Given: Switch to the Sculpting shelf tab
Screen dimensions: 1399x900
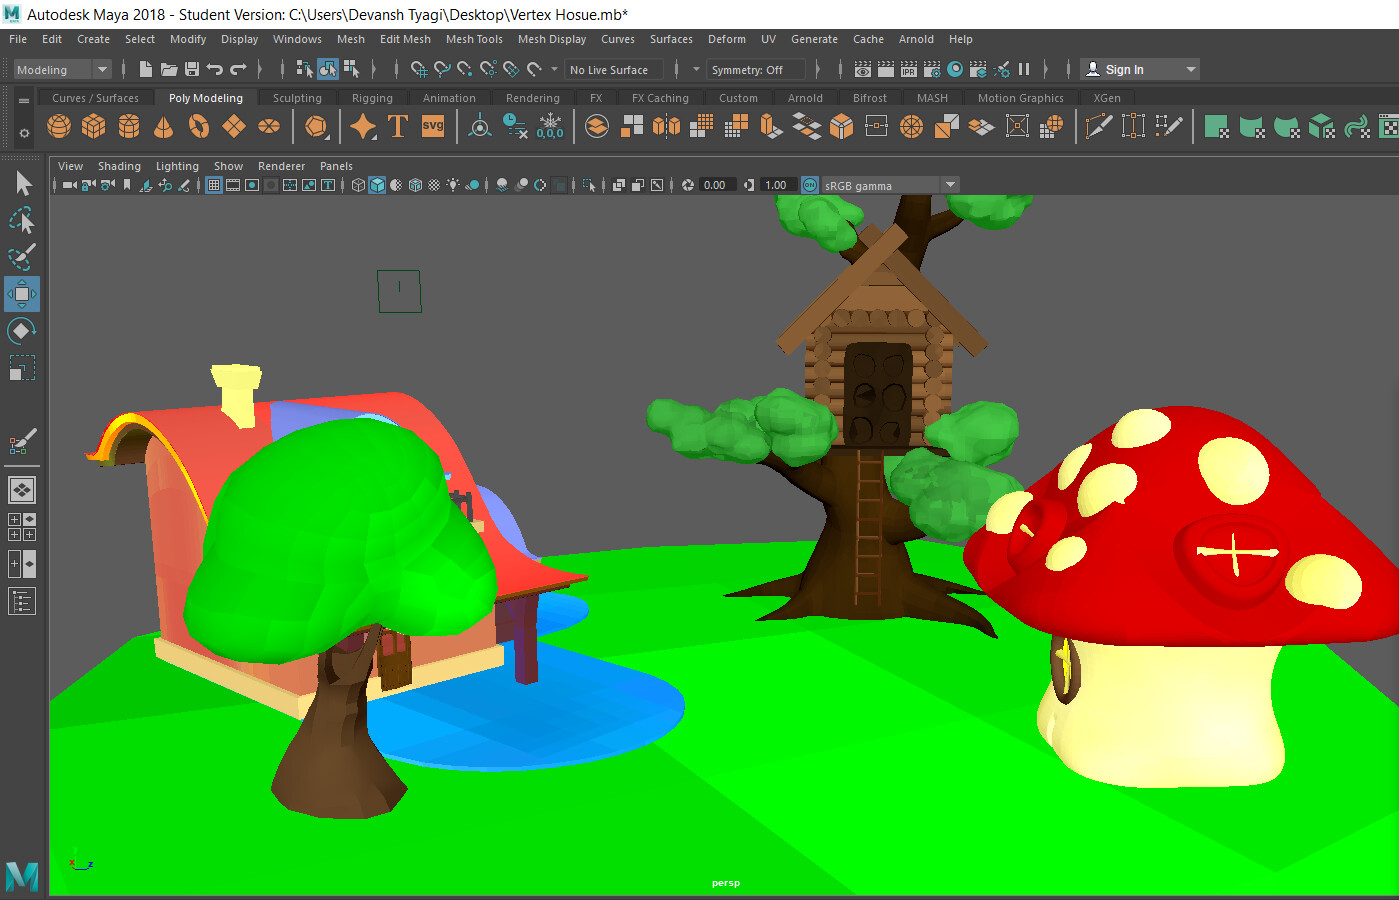Looking at the screenshot, I should coord(297,97).
